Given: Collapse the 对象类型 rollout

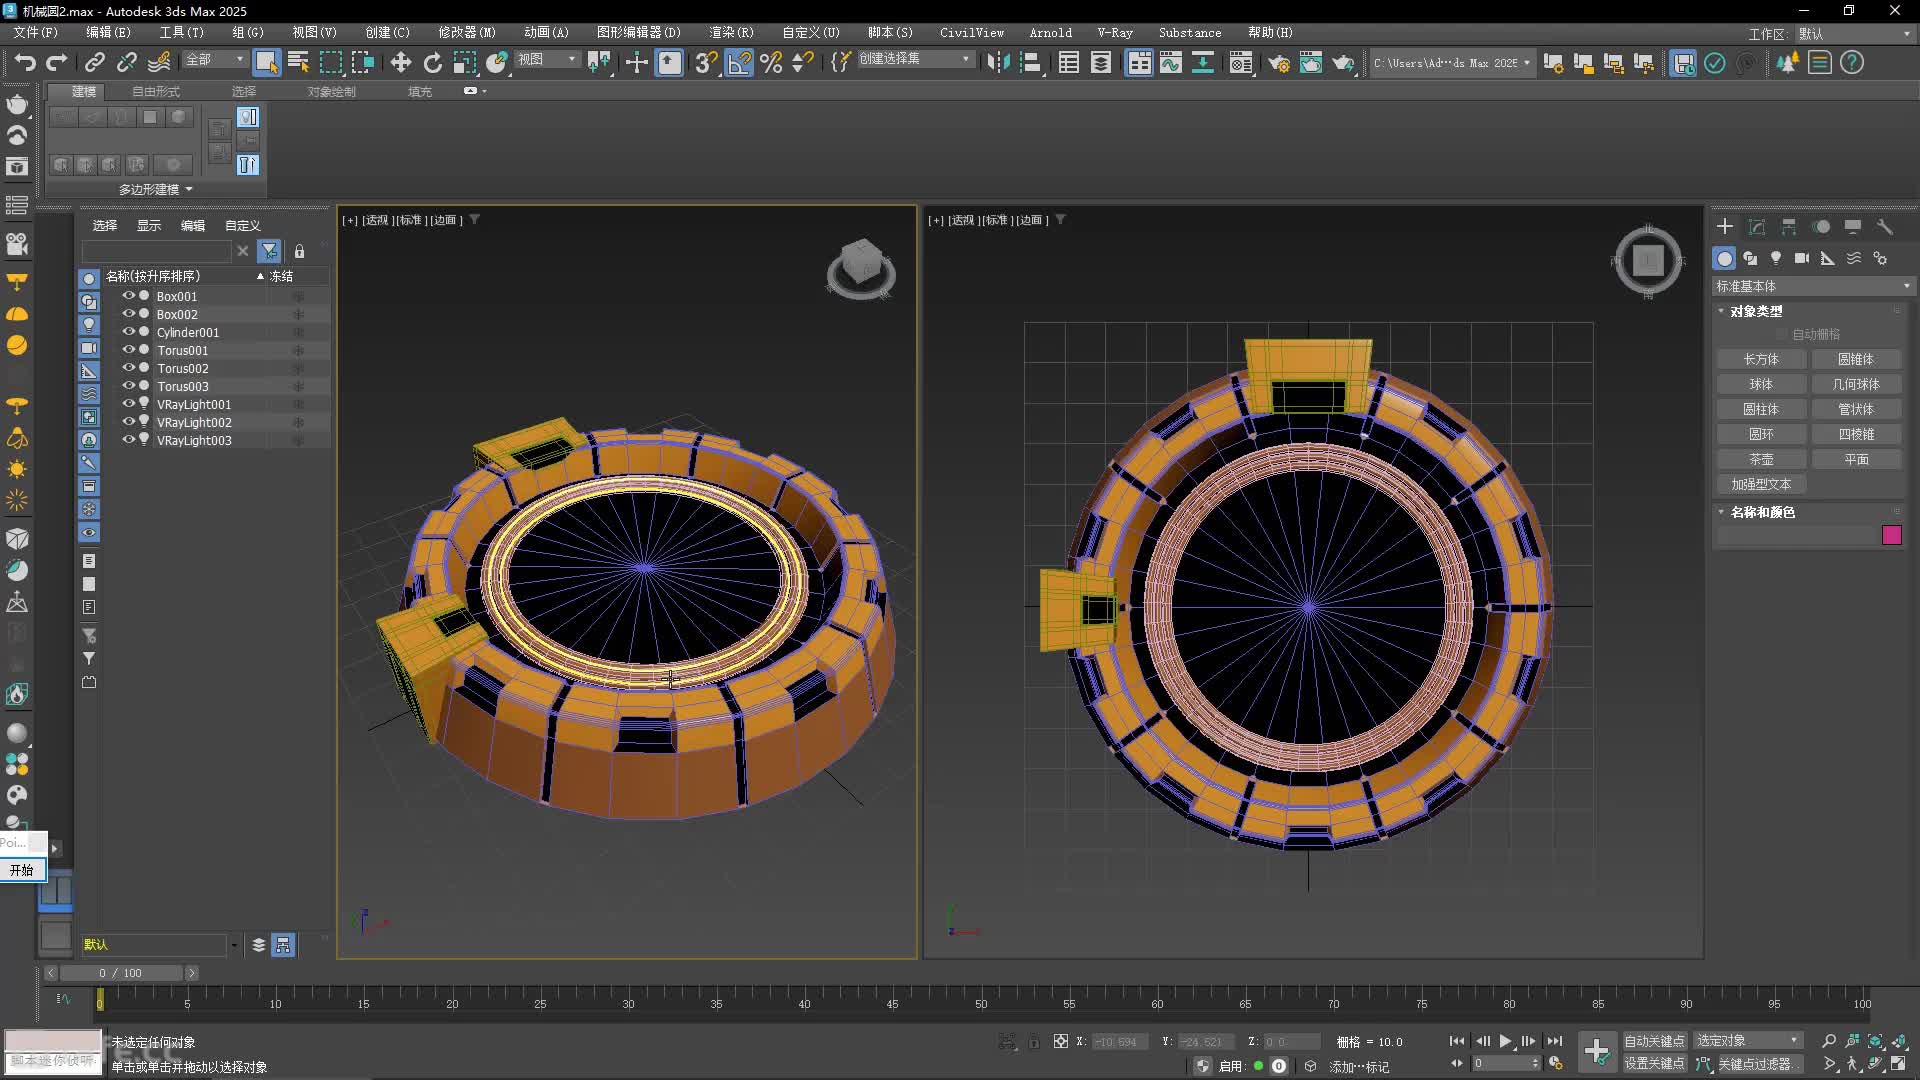Looking at the screenshot, I should pos(1756,311).
